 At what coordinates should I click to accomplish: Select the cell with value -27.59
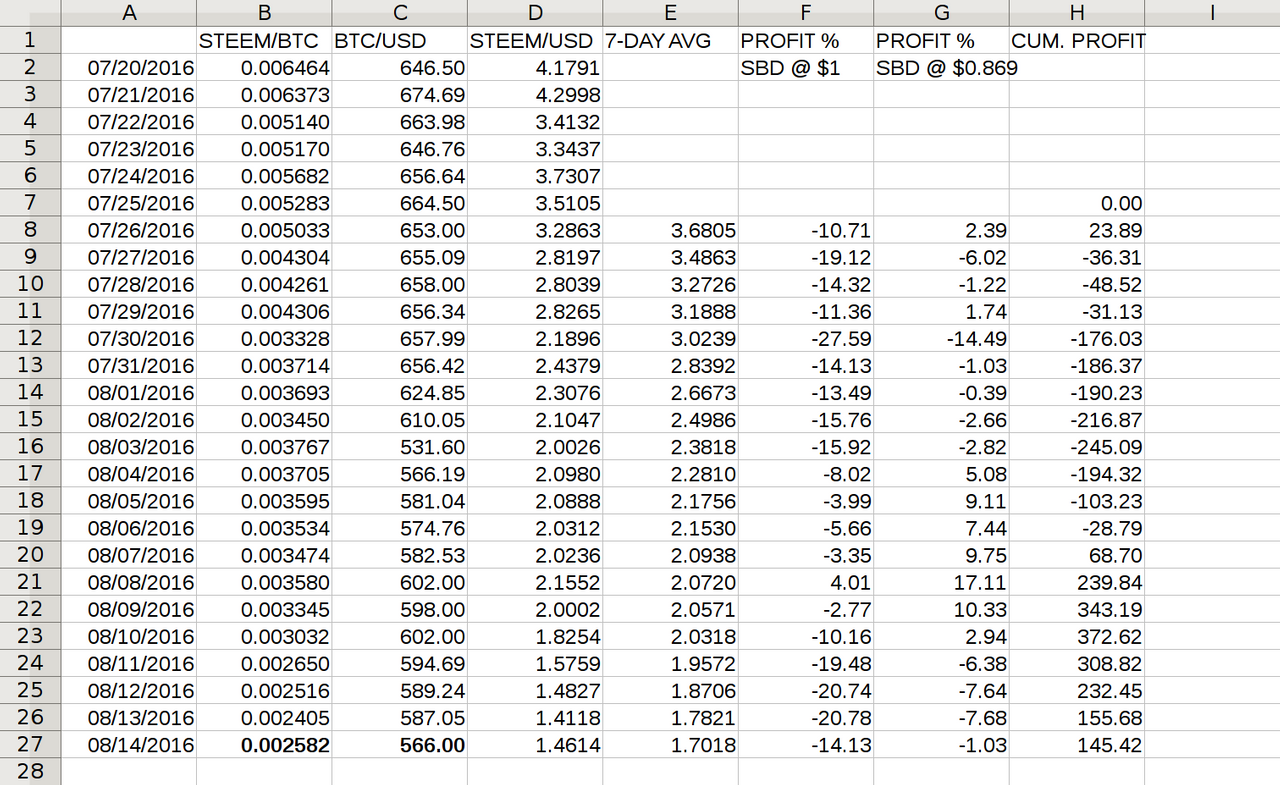pyautogui.click(x=806, y=338)
